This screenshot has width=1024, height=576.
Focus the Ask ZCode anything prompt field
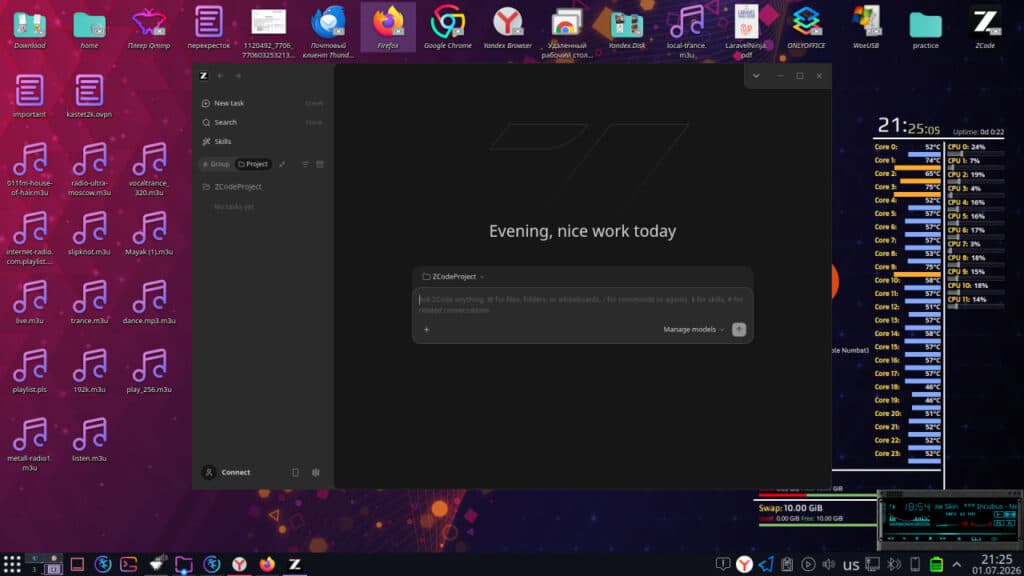(x=583, y=304)
